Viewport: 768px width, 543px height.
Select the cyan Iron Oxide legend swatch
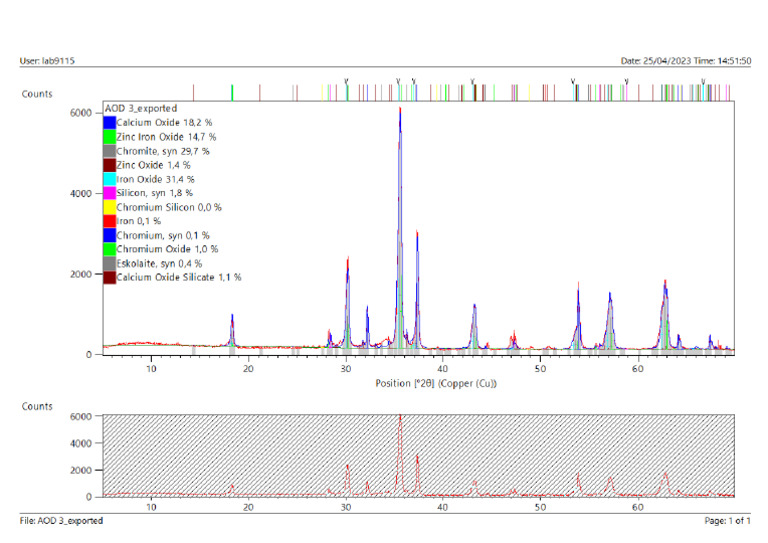[x=109, y=178]
